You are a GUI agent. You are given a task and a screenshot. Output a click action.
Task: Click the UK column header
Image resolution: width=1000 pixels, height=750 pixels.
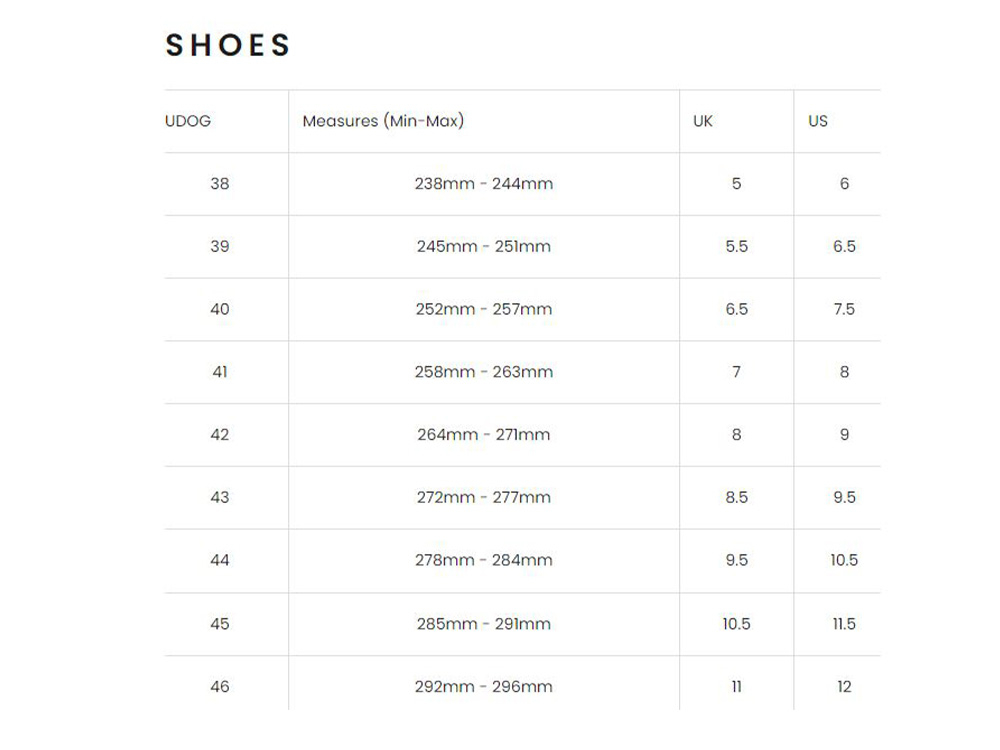pos(703,121)
